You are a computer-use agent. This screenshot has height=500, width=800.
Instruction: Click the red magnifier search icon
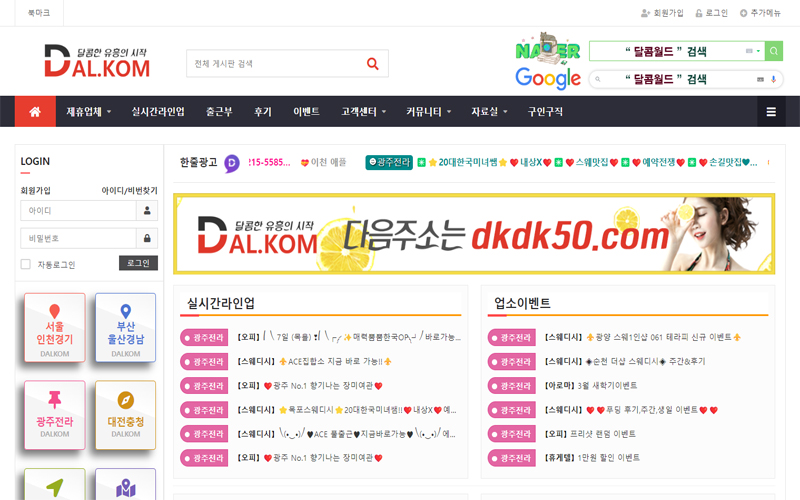pyautogui.click(x=373, y=64)
